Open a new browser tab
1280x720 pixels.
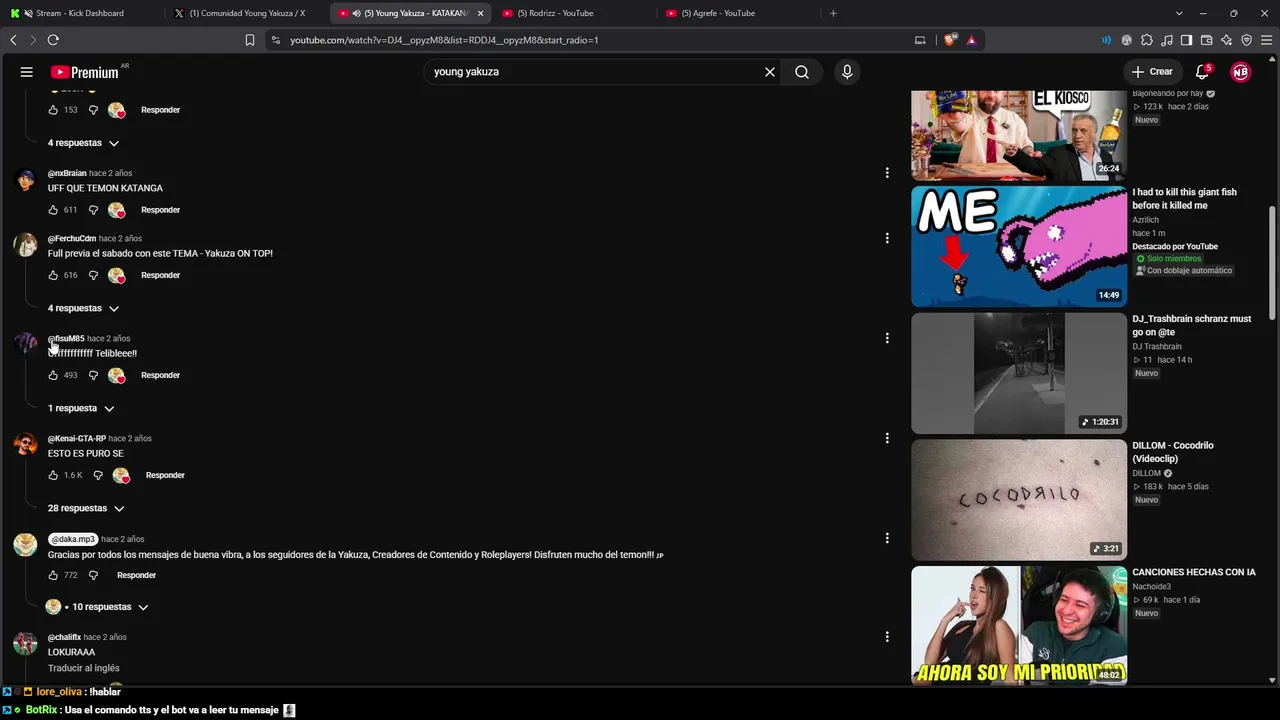pyautogui.click(x=833, y=13)
